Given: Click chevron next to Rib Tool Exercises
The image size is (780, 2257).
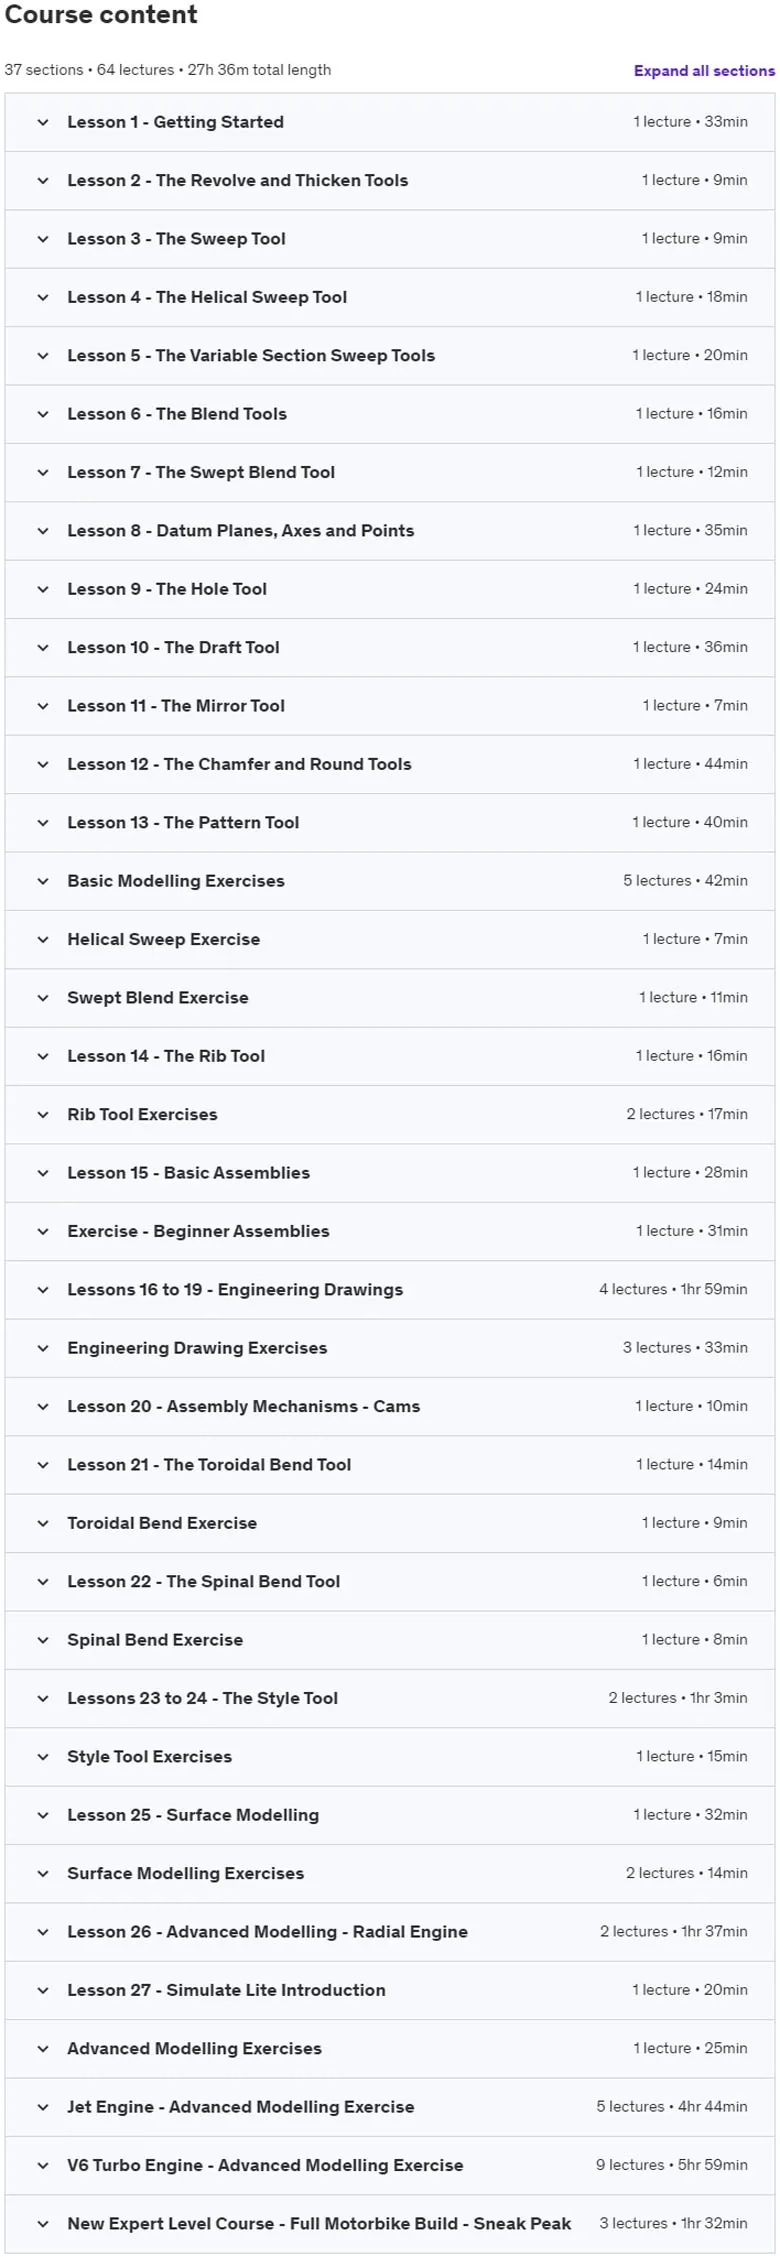Looking at the screenshot, I should (x=43, y=1115).
